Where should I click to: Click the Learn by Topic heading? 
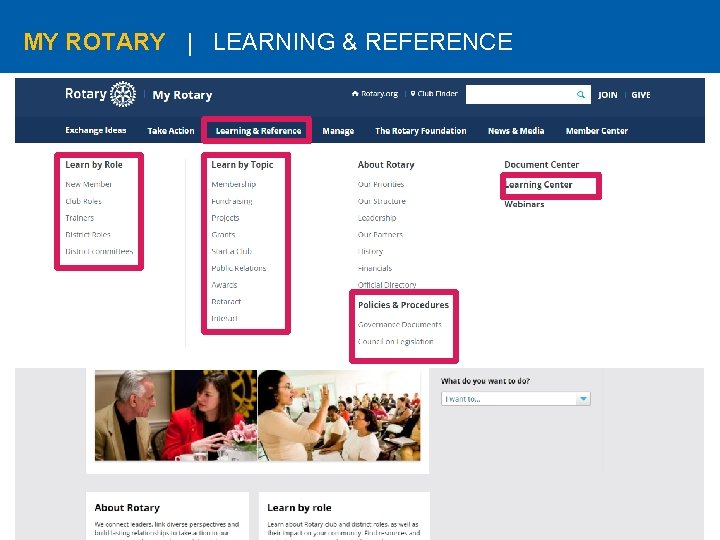242,165
